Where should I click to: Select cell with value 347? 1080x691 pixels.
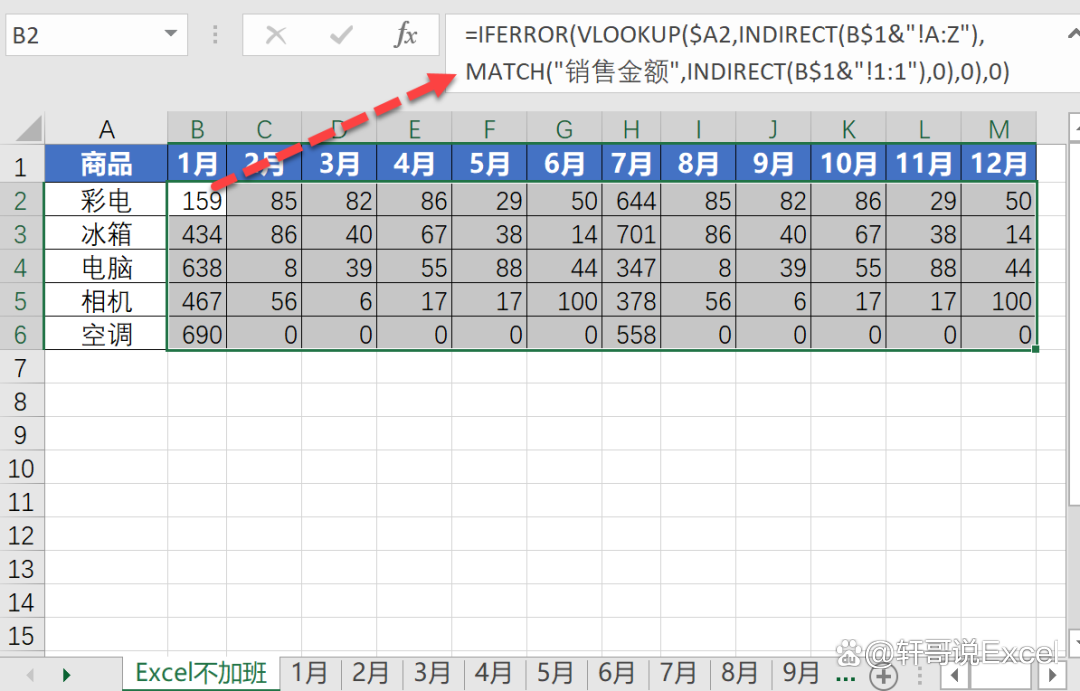click(x=631, y=267)
